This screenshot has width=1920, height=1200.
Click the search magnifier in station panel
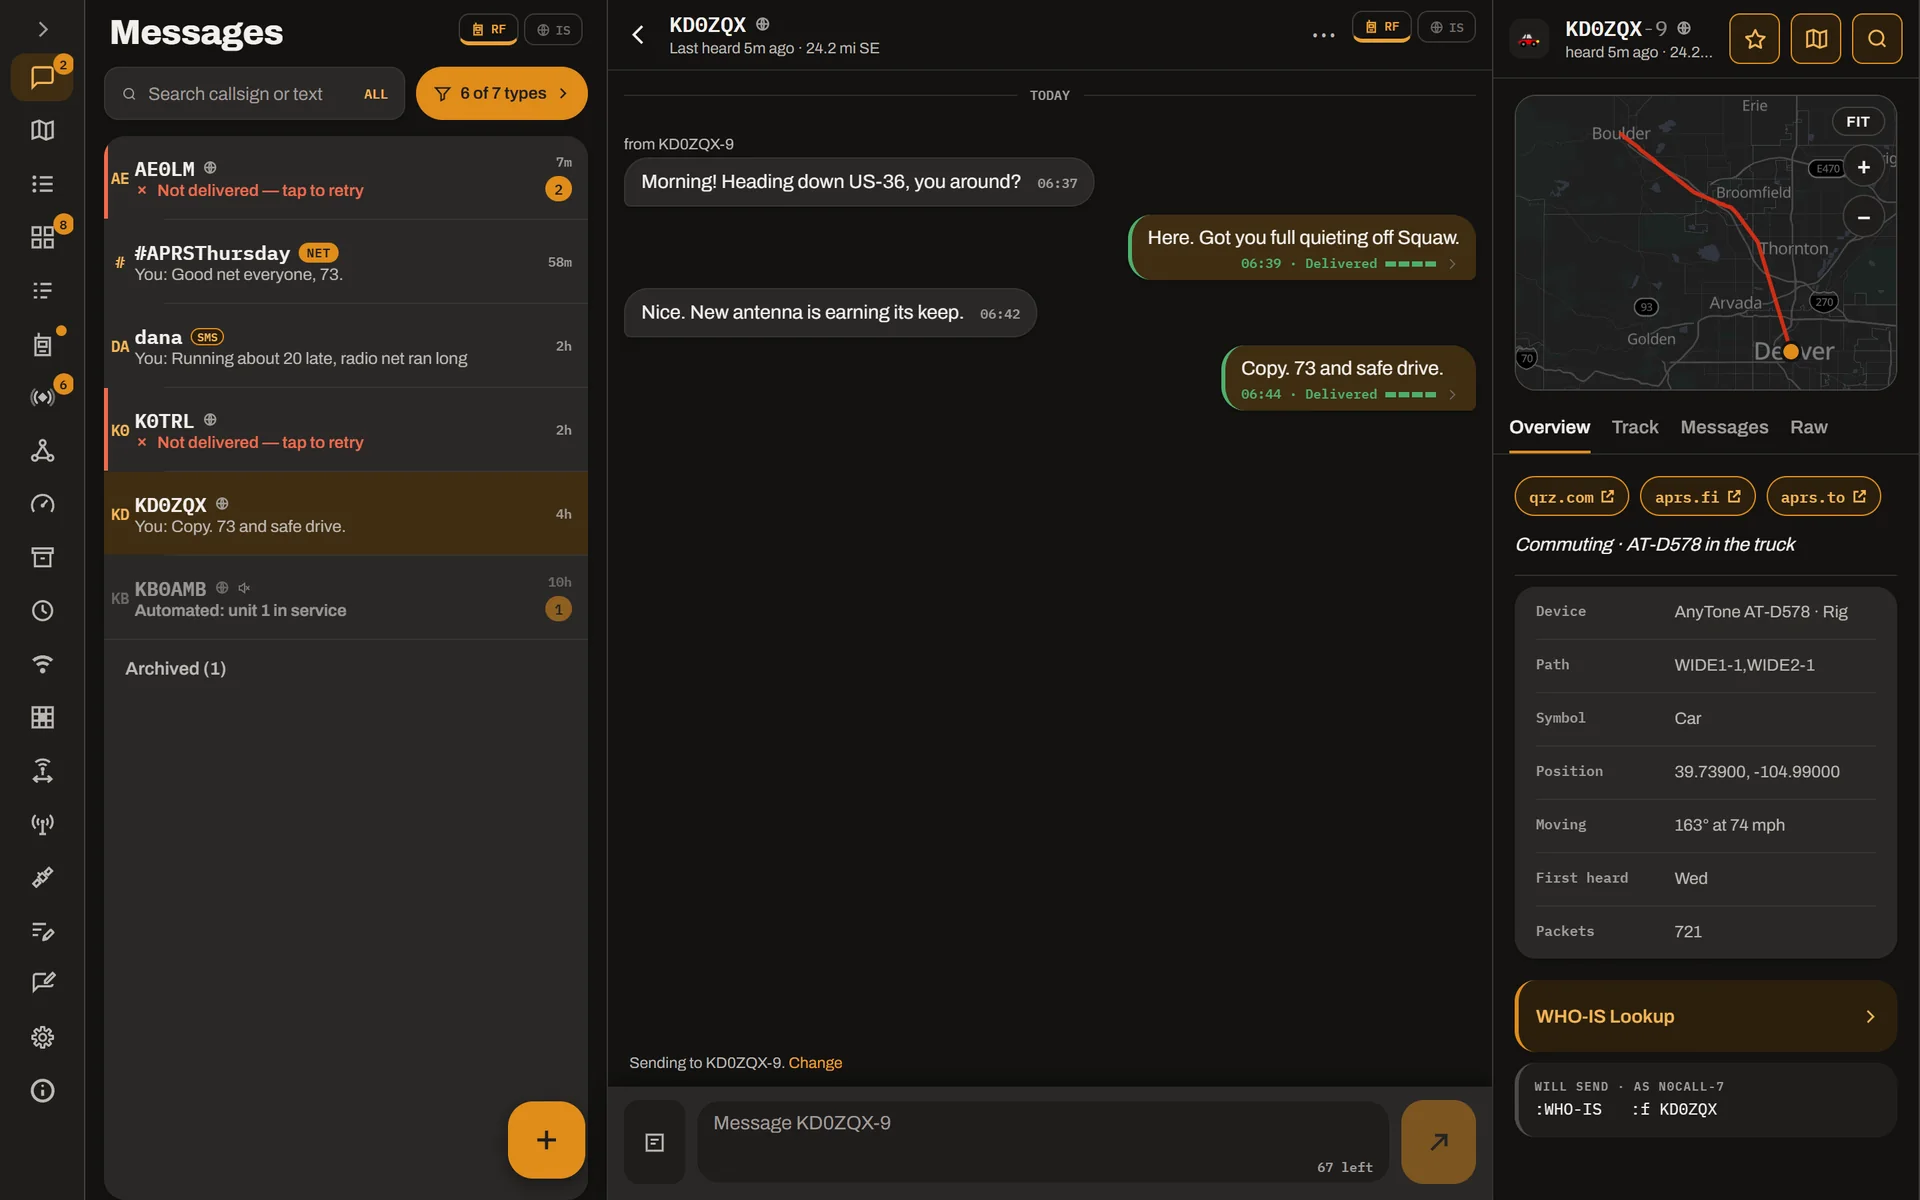[1877, 39]
